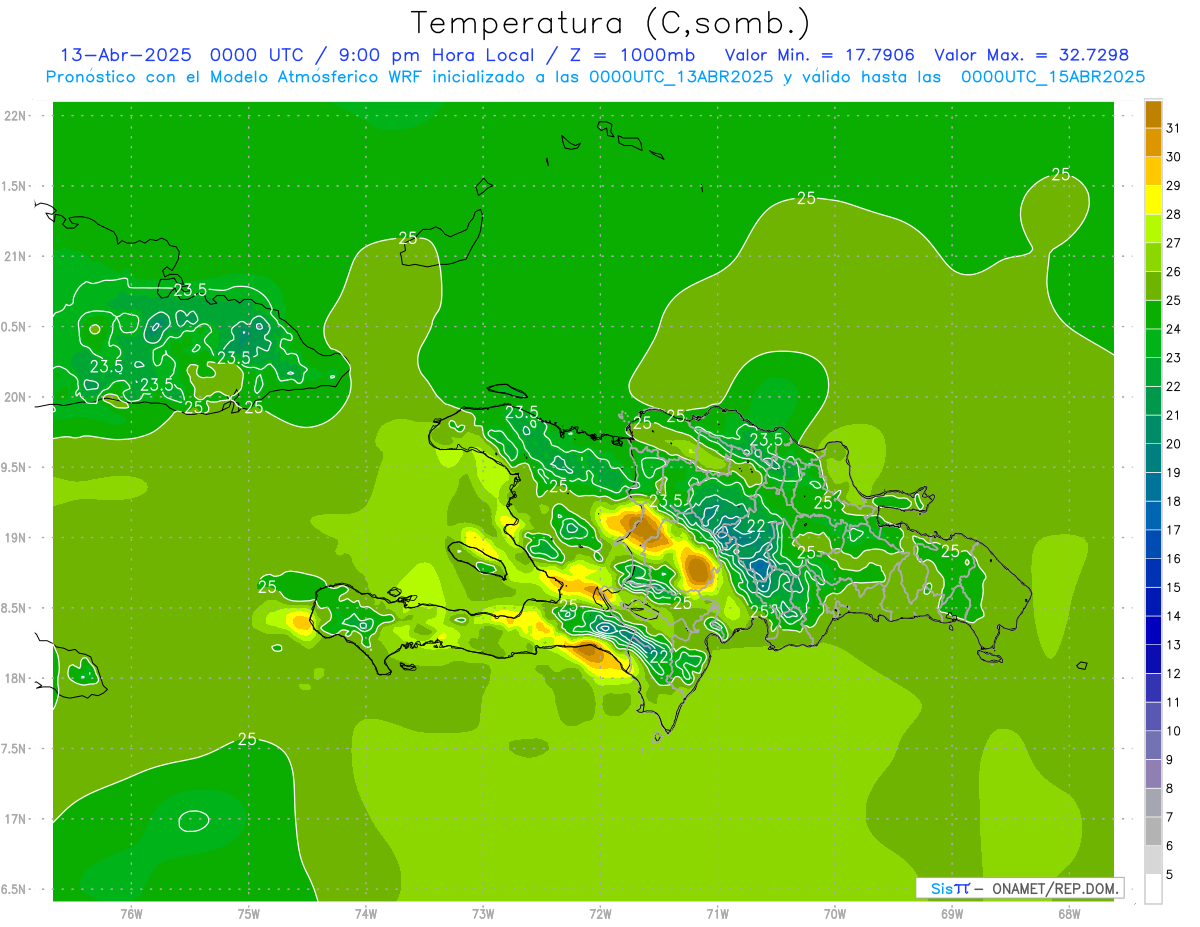Image resolution: width=1200 pixels, height=927 pixels.
Task: Click the initialization time "0000UTC_13ABR2025"
Action: tap(680, 77)
